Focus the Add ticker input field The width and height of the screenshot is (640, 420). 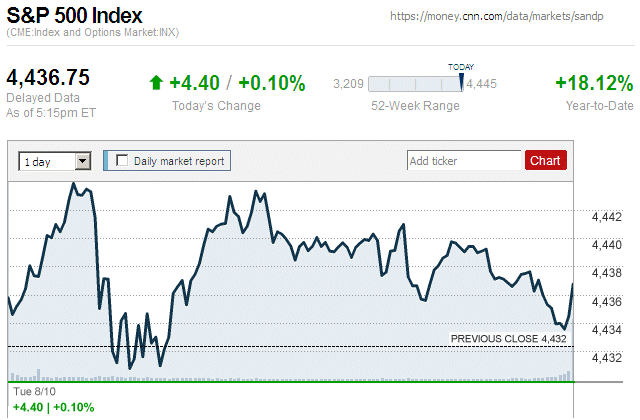tap(464, 160)
